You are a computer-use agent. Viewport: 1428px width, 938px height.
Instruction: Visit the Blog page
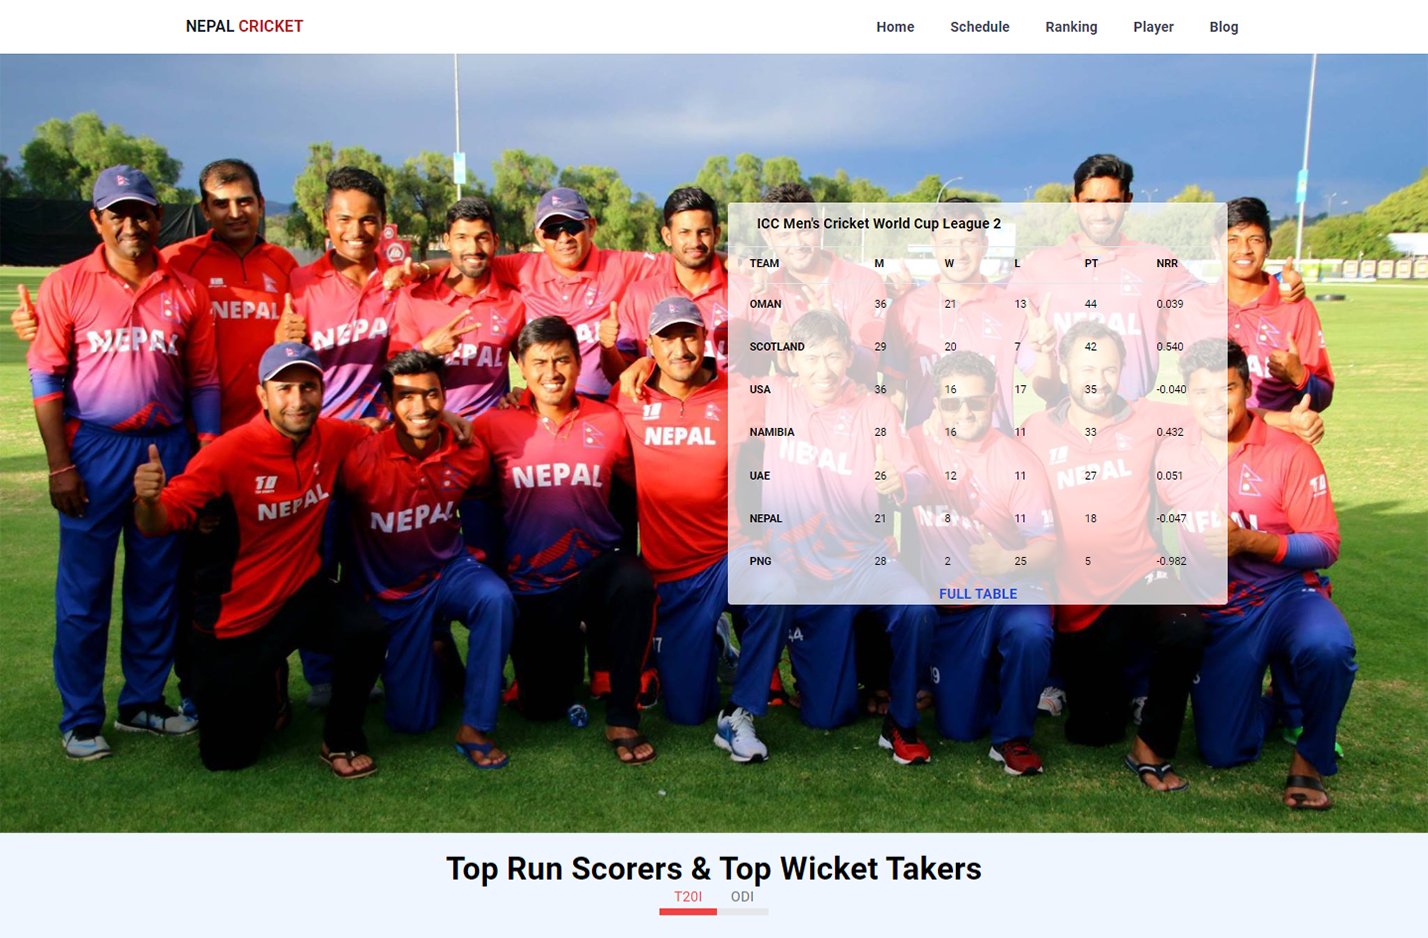(x=1223, y=27)
